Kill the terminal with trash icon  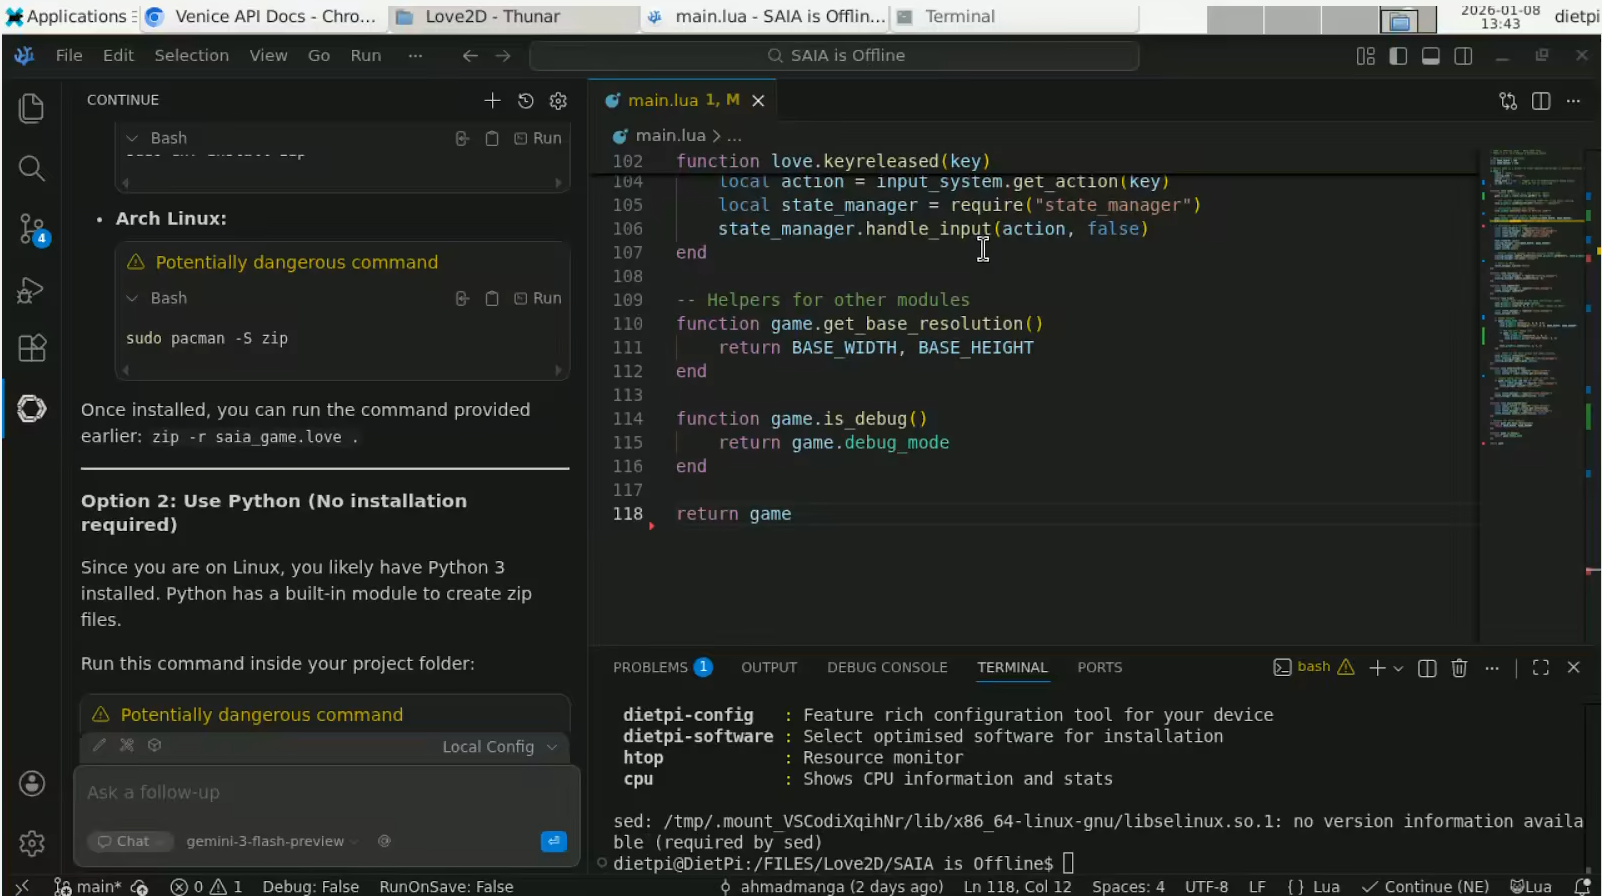1459,668
